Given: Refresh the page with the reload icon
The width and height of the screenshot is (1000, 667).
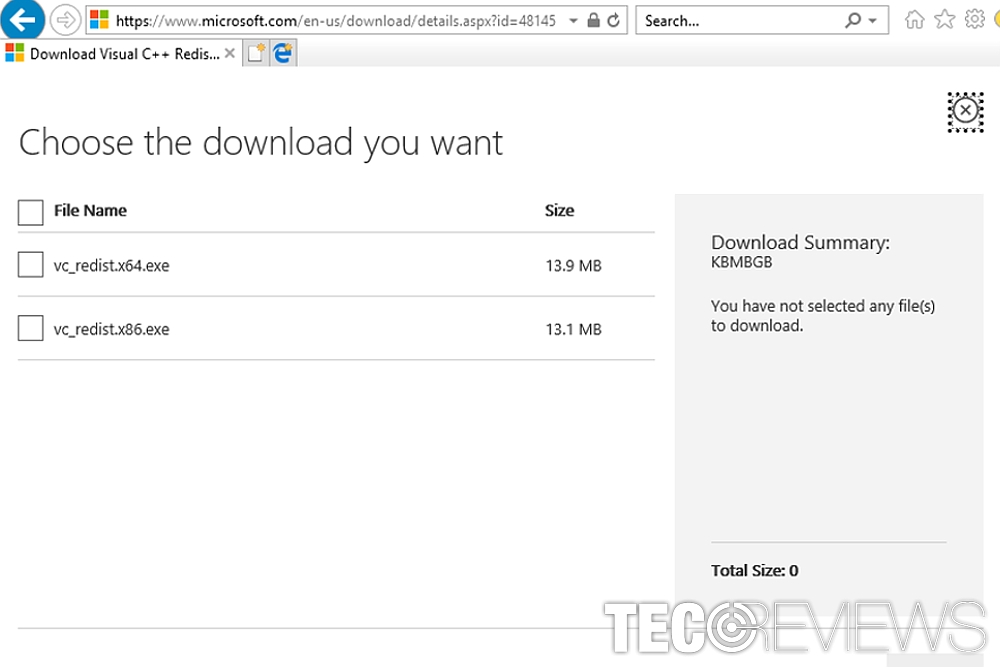Looking at the screenshot, I should point(614,20).
